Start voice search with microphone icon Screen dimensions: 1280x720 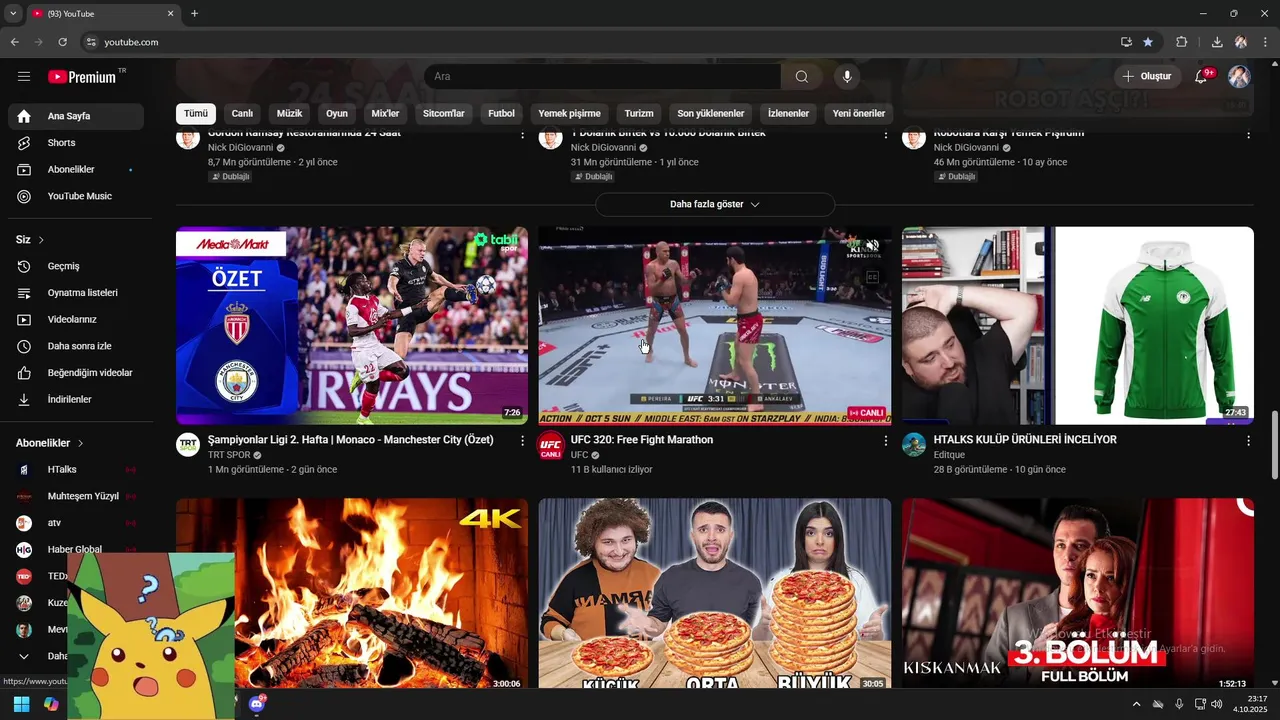[x=847, y=77]
